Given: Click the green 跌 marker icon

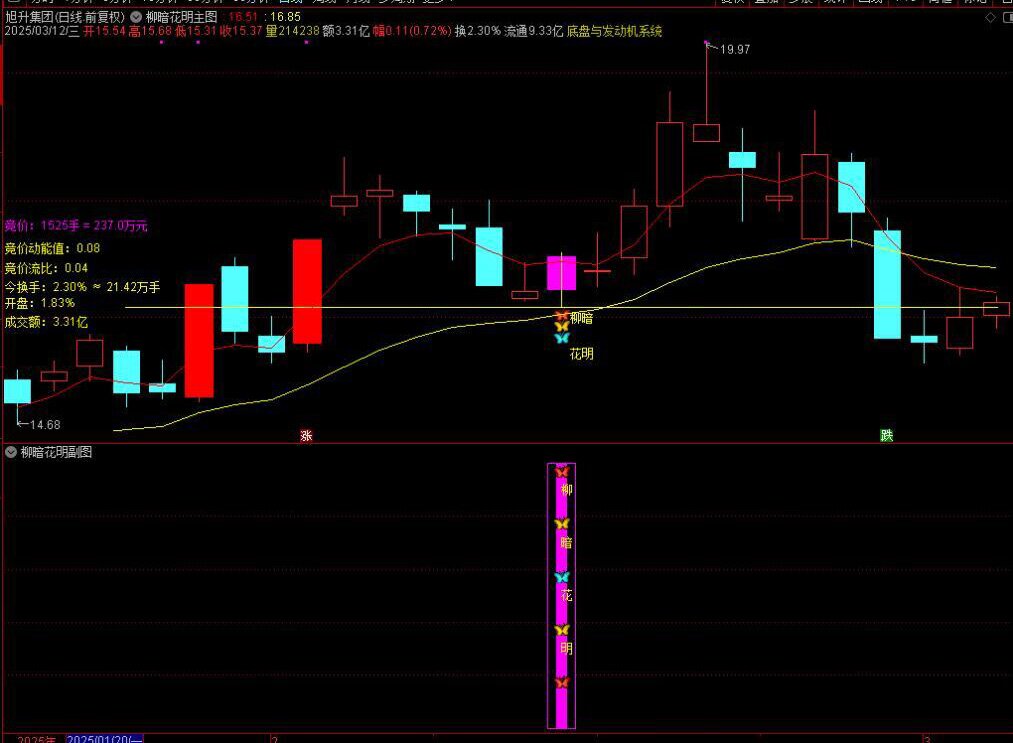Looking at the screenshot, I should [x=886, y=435].
